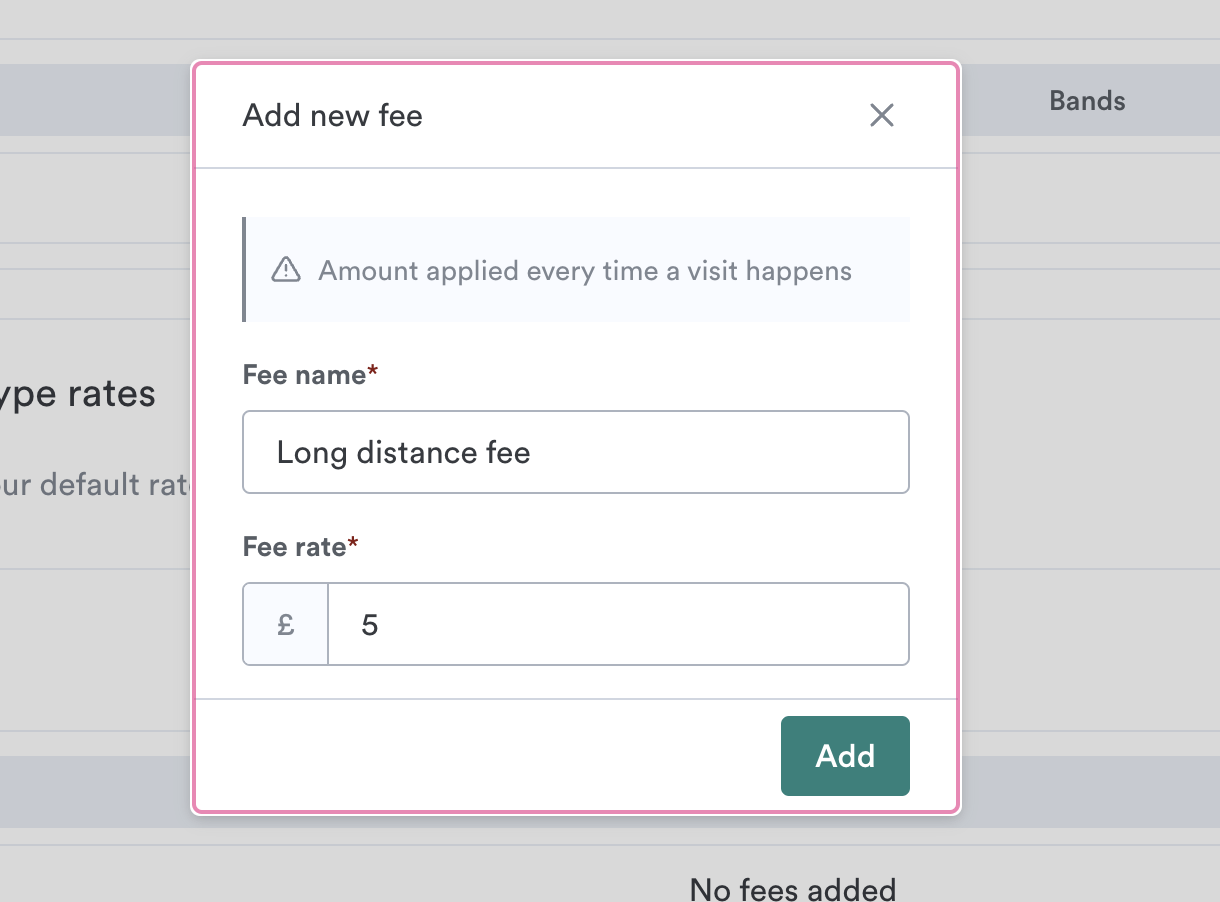Click the asterisk beside Fee name
1220x902 pixels.
pos(373,374)
